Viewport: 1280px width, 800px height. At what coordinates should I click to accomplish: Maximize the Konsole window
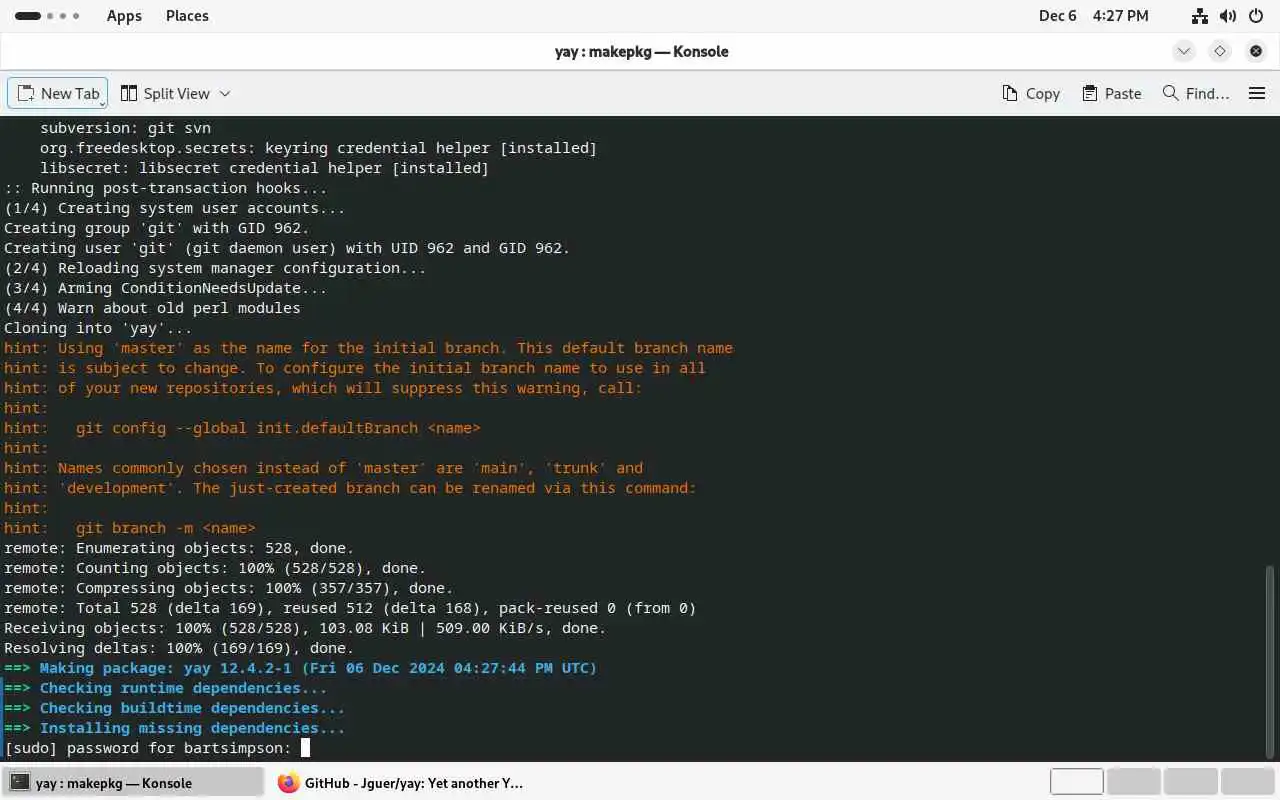tap(1220, 51)
